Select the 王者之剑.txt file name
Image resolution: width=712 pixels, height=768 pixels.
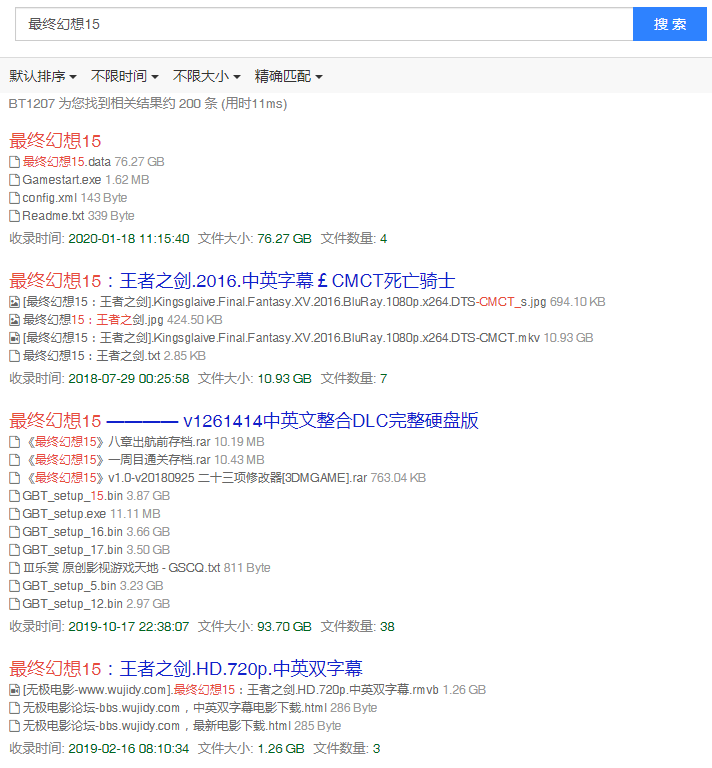[x=91, y=356]
